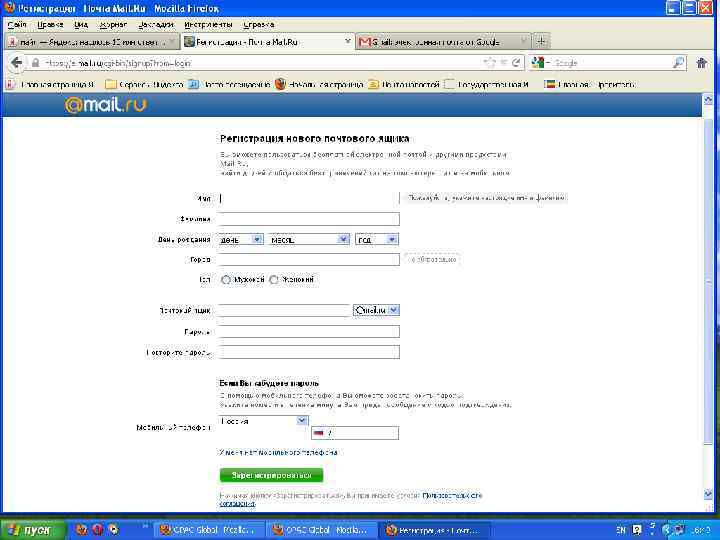Click the help question mark tray icon

[636, 530]
